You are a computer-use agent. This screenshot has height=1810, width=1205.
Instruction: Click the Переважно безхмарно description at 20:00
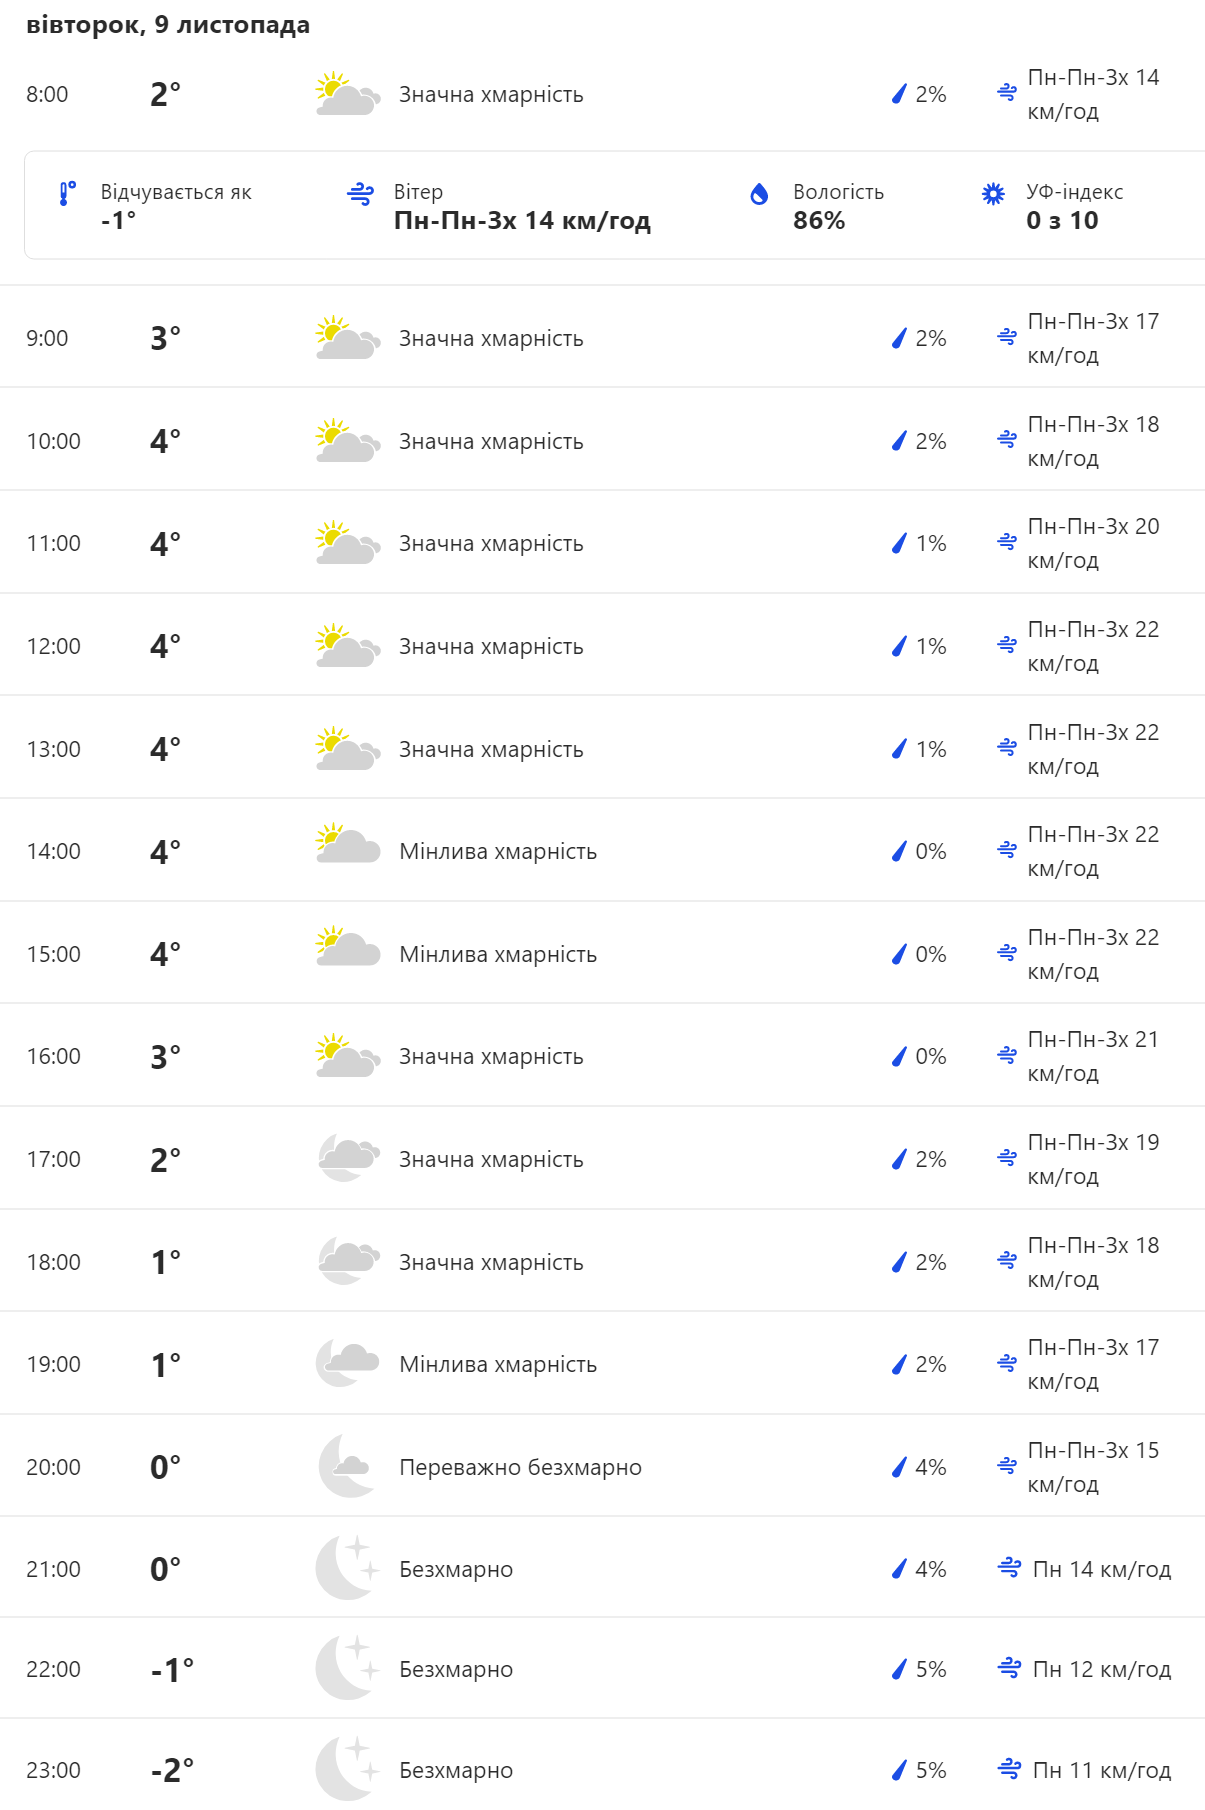coord(520,1467)
